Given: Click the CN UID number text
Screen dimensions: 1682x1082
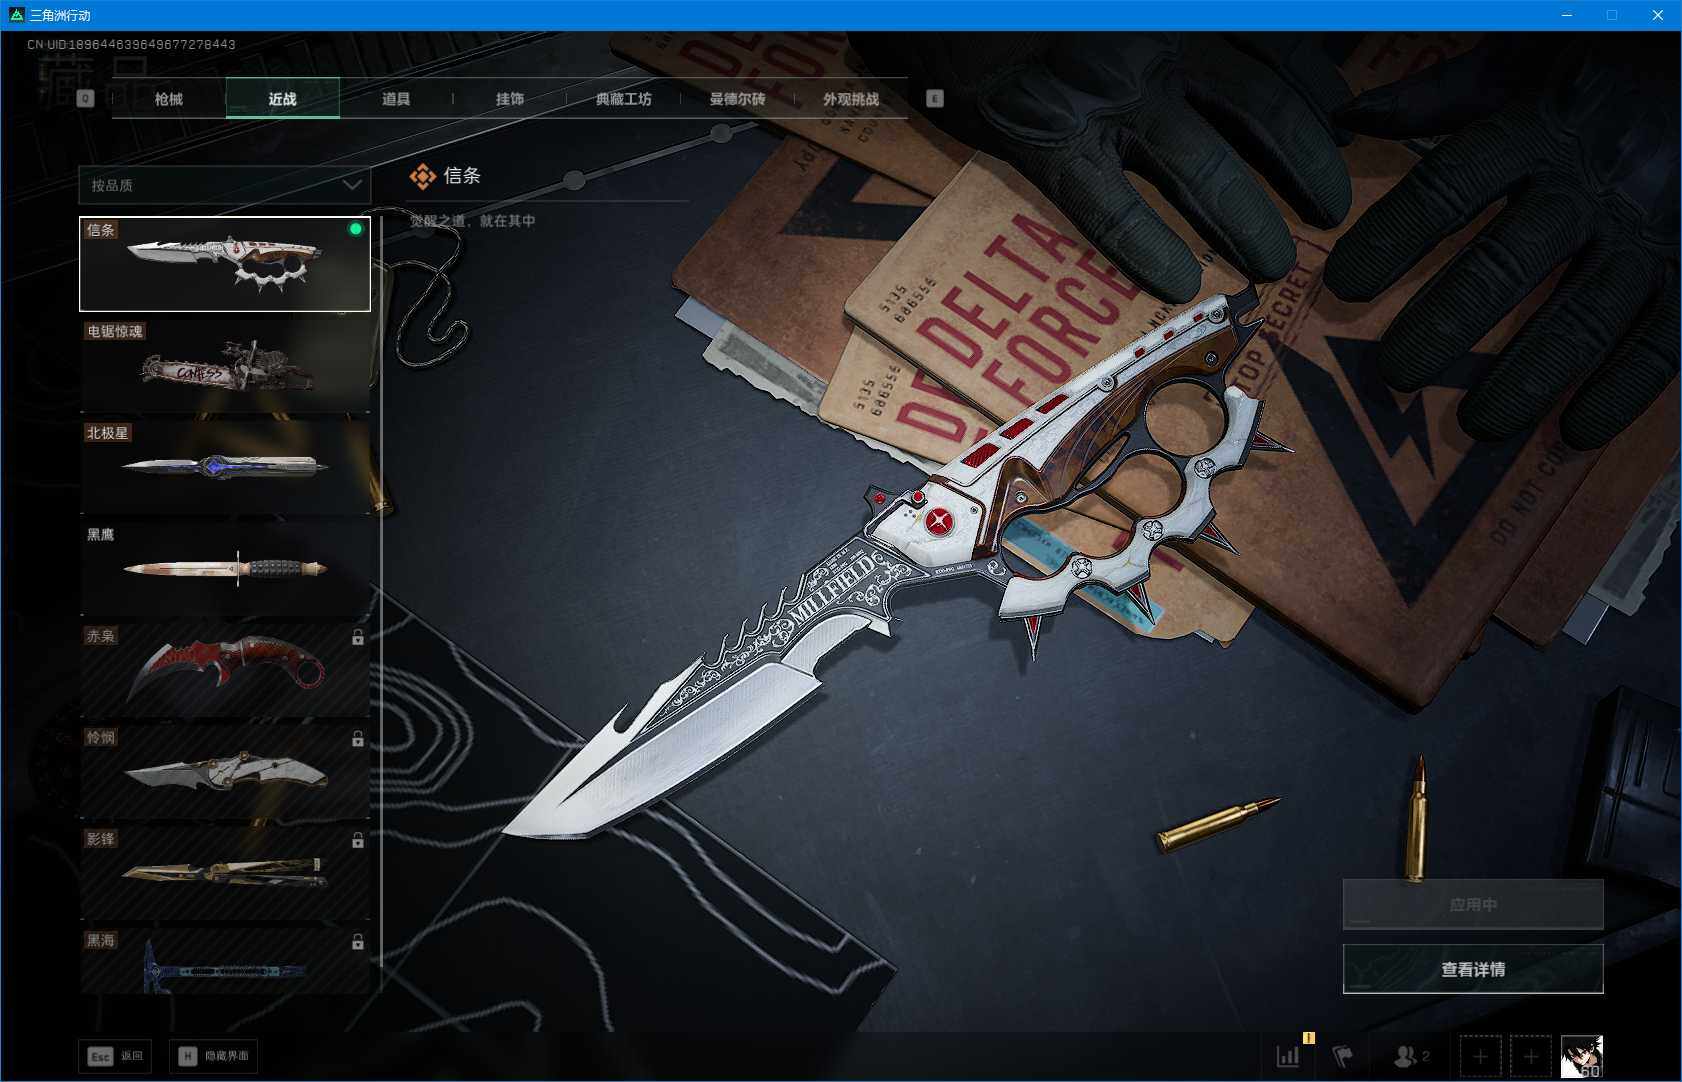Looking at the screenshot, I should click(131, 44).
